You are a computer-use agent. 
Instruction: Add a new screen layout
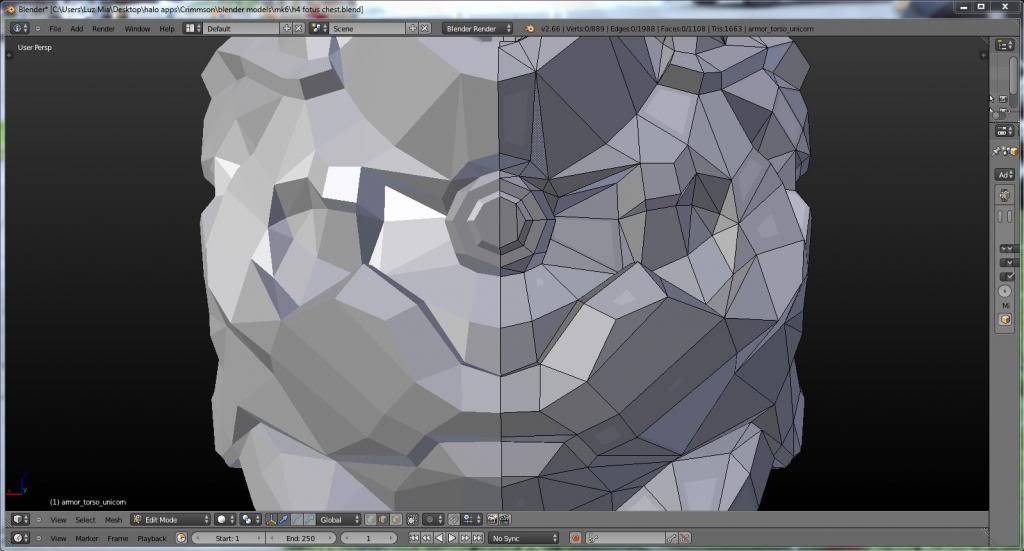coord(286,28)
